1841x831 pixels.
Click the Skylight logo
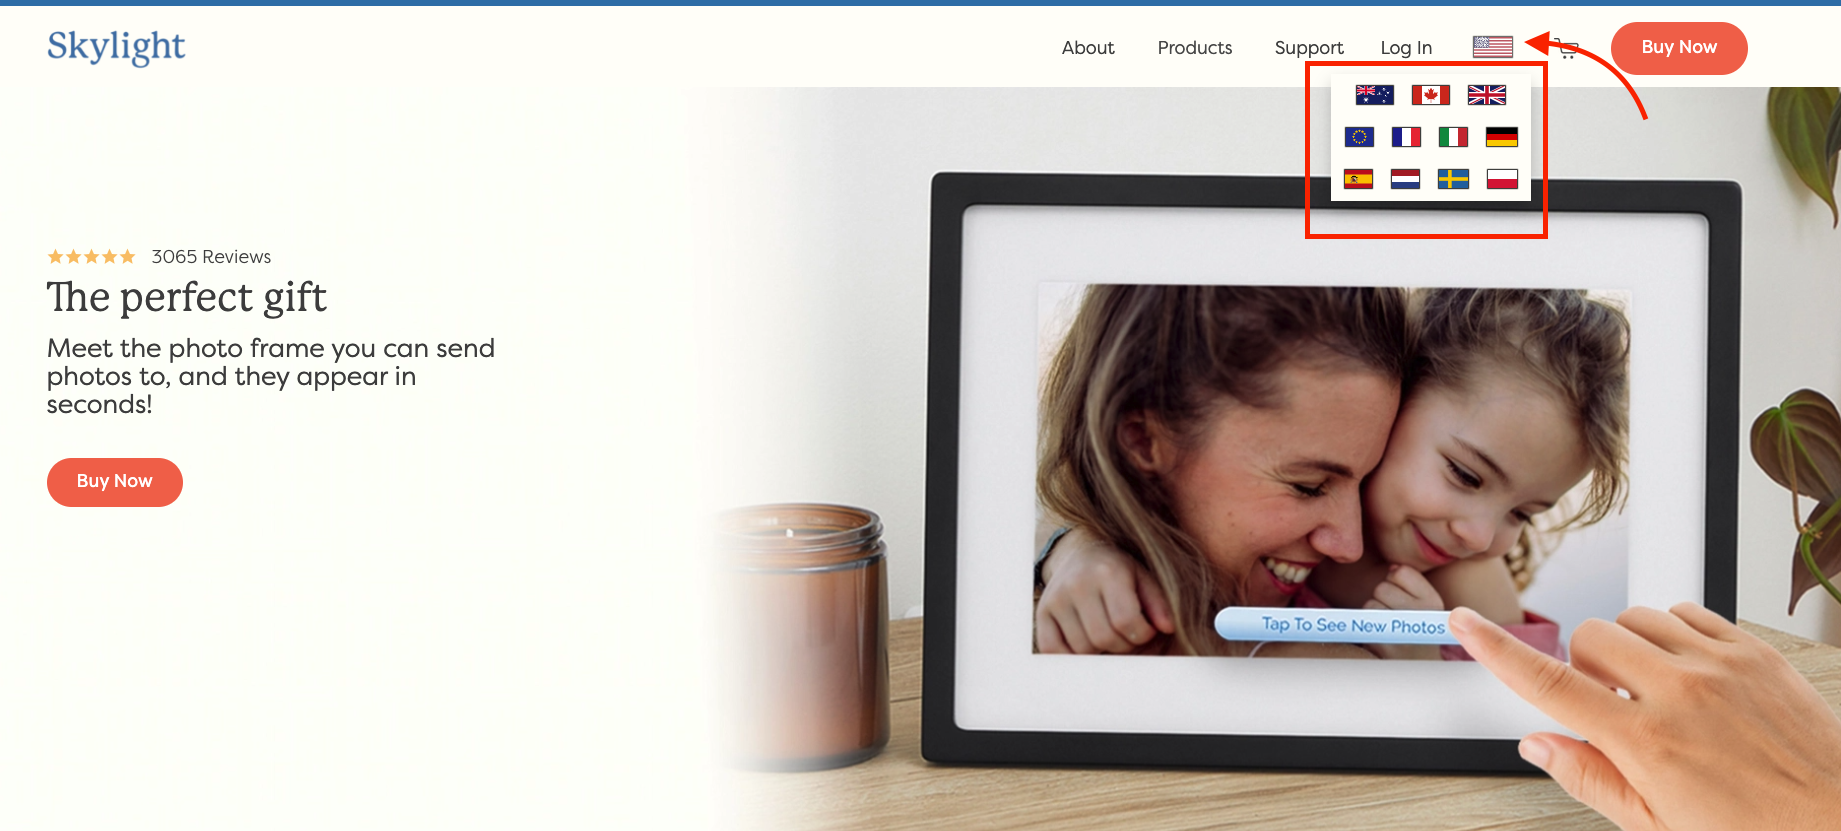(116, 47)
